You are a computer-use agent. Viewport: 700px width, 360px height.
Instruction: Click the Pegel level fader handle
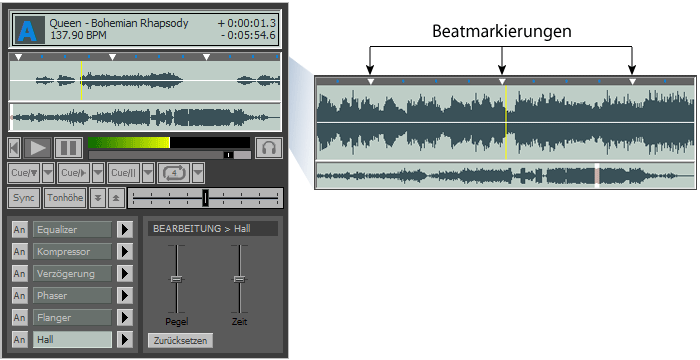tap(177, 279)
